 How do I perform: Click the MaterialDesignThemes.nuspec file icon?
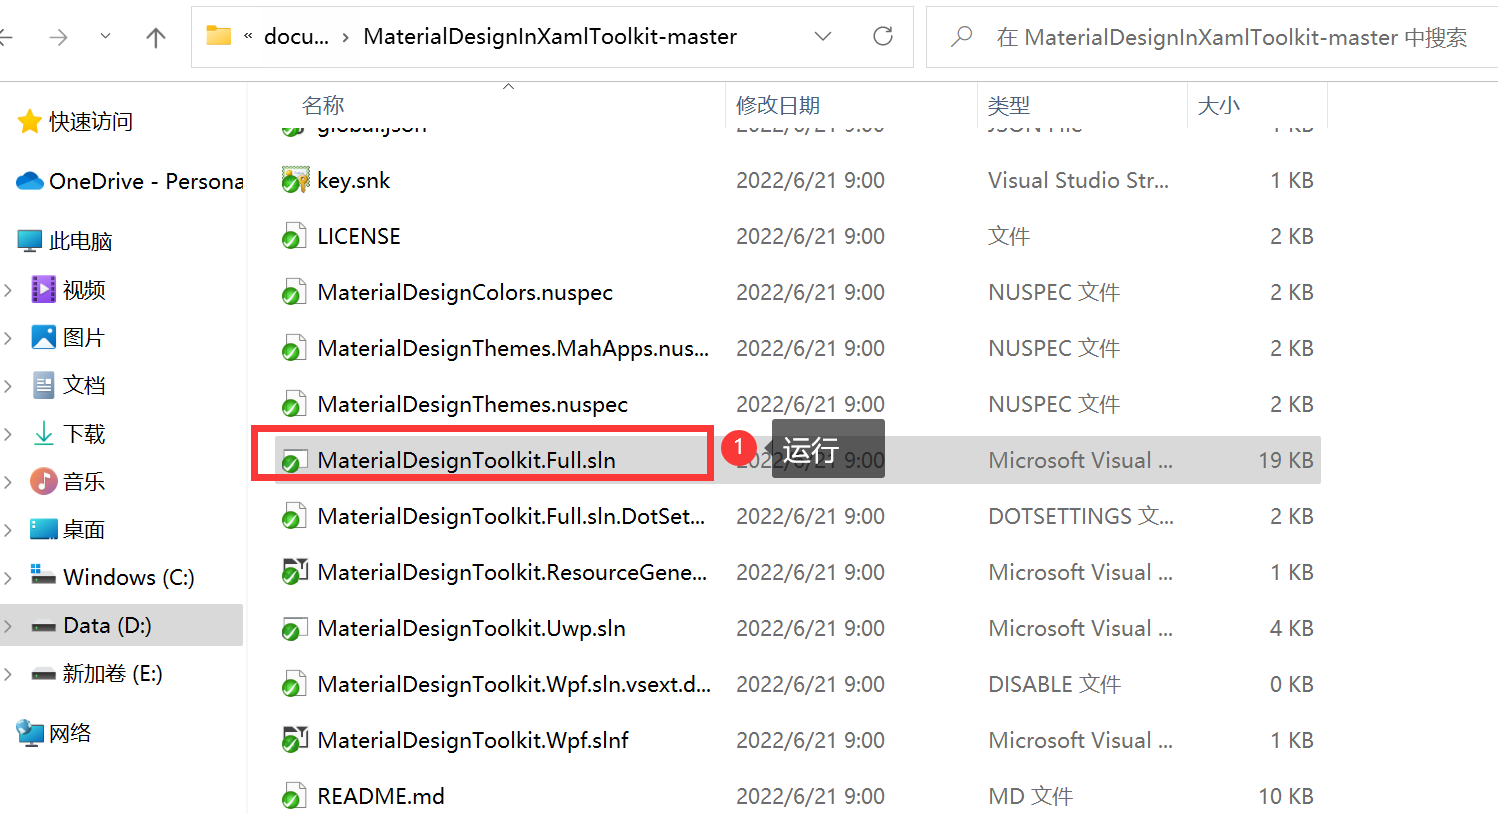coord(294,404)
